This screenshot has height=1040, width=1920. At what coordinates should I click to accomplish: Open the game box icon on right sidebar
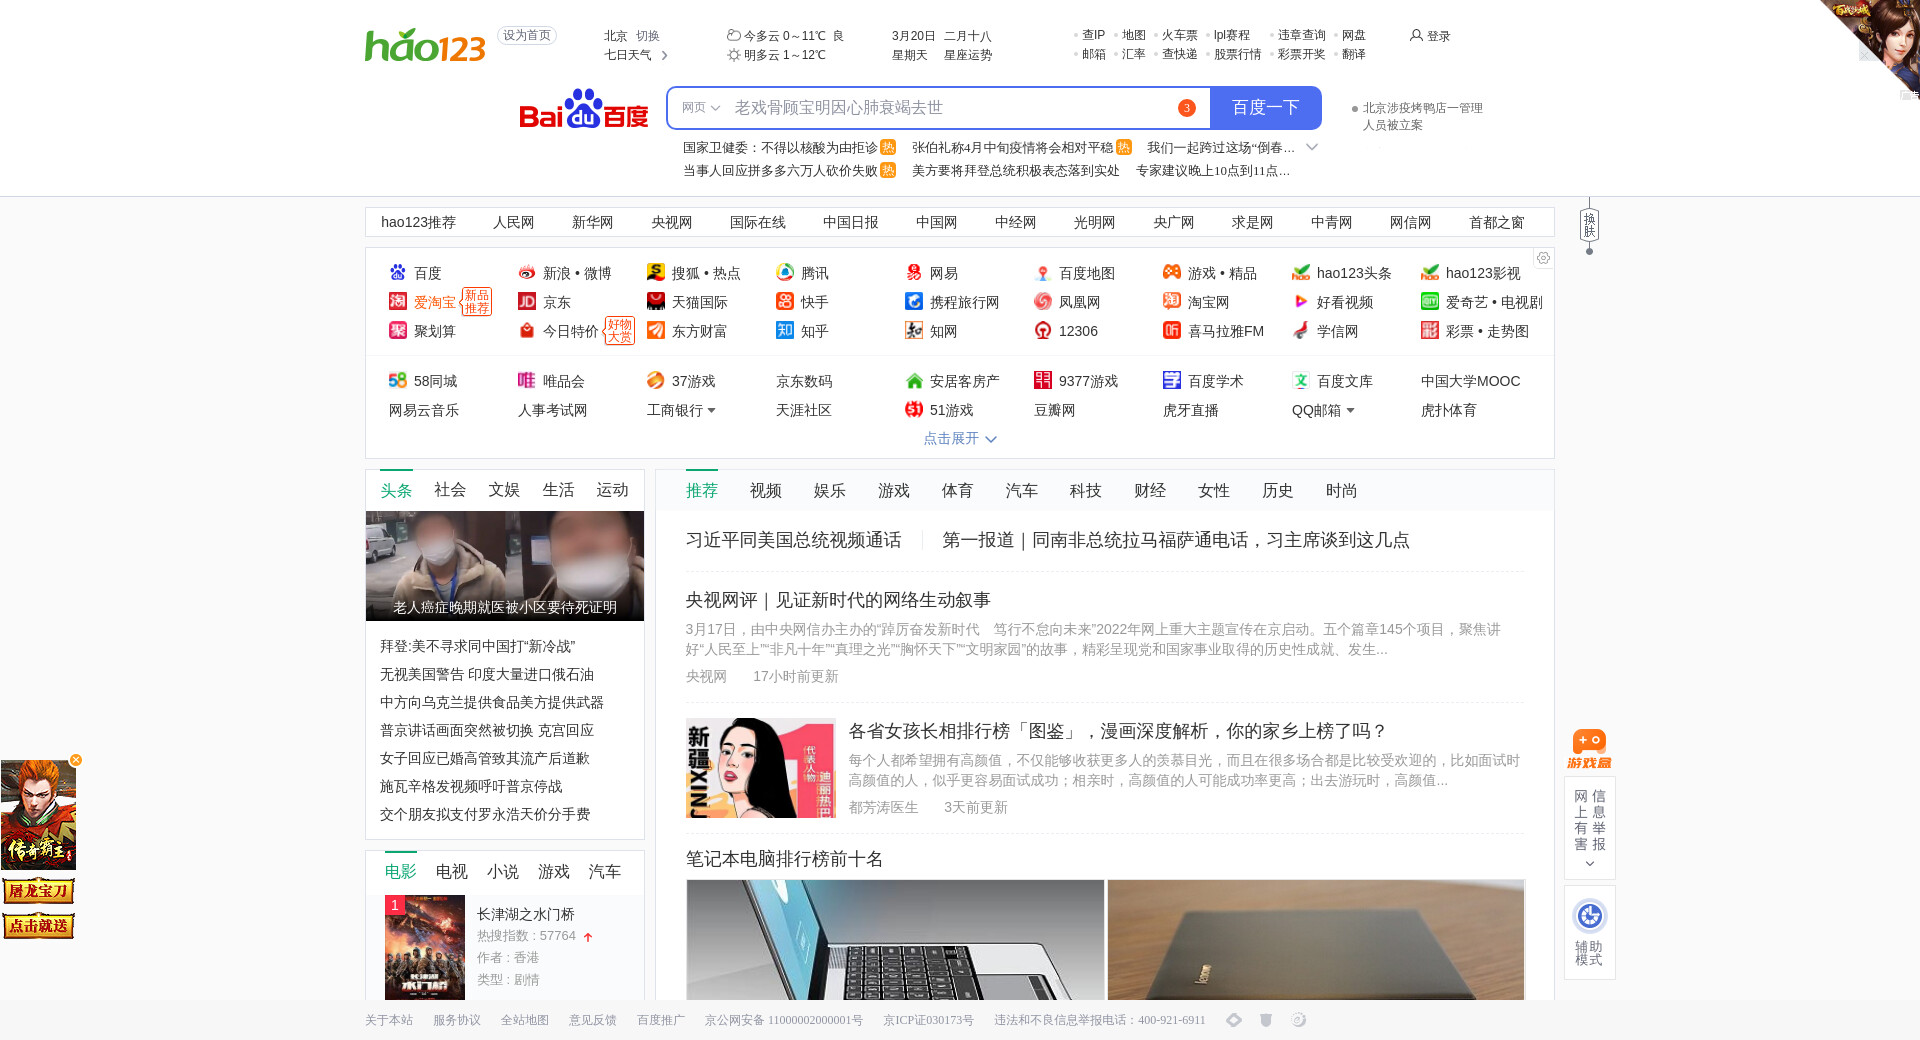pyautogui.click(x=1589, y=748)
